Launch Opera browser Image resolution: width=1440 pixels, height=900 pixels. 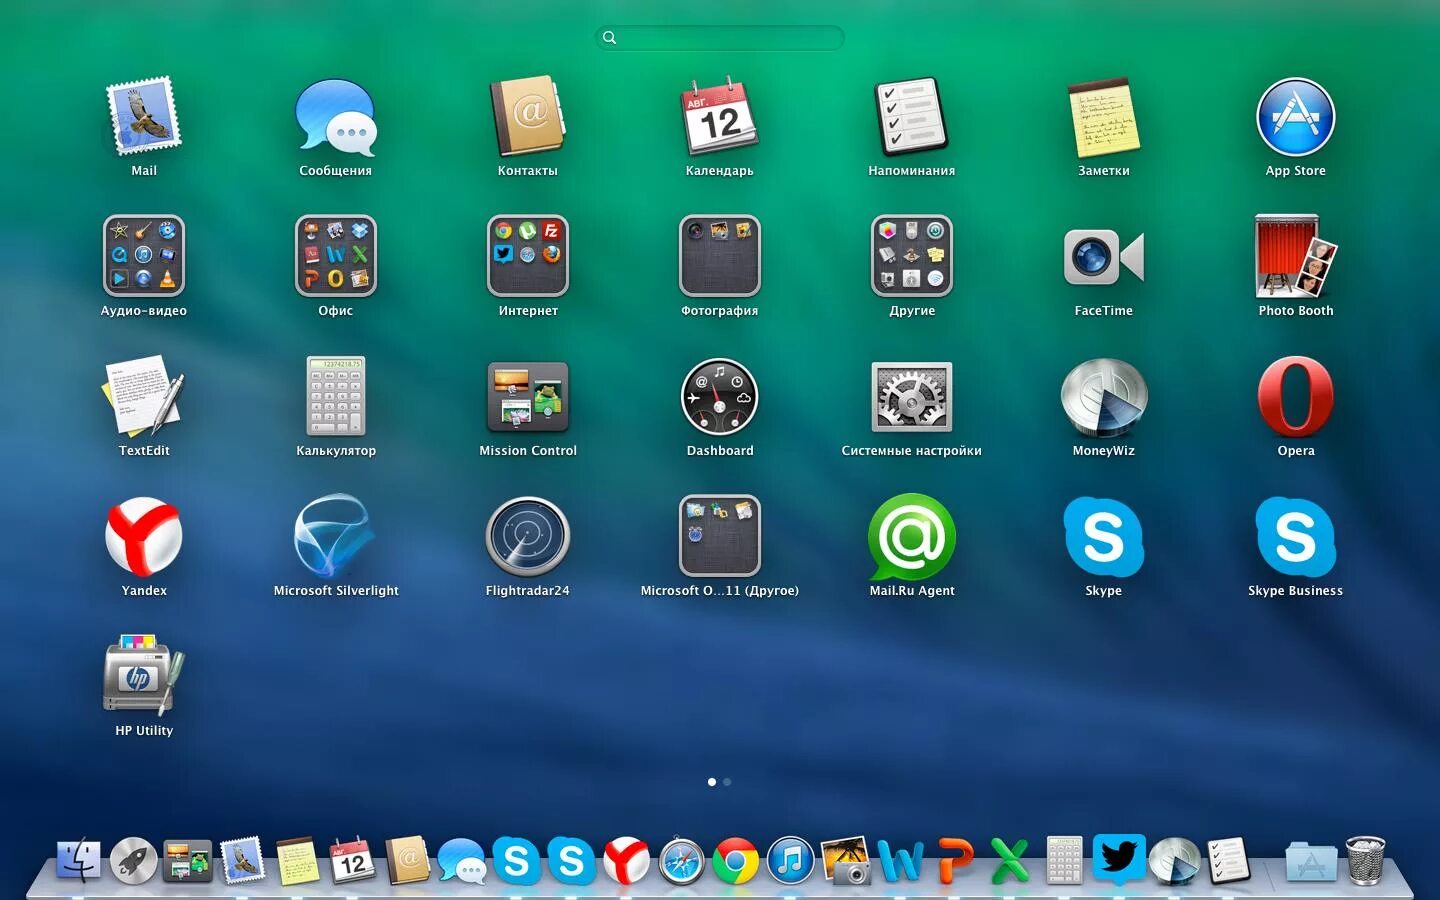tap(1296, 397)
